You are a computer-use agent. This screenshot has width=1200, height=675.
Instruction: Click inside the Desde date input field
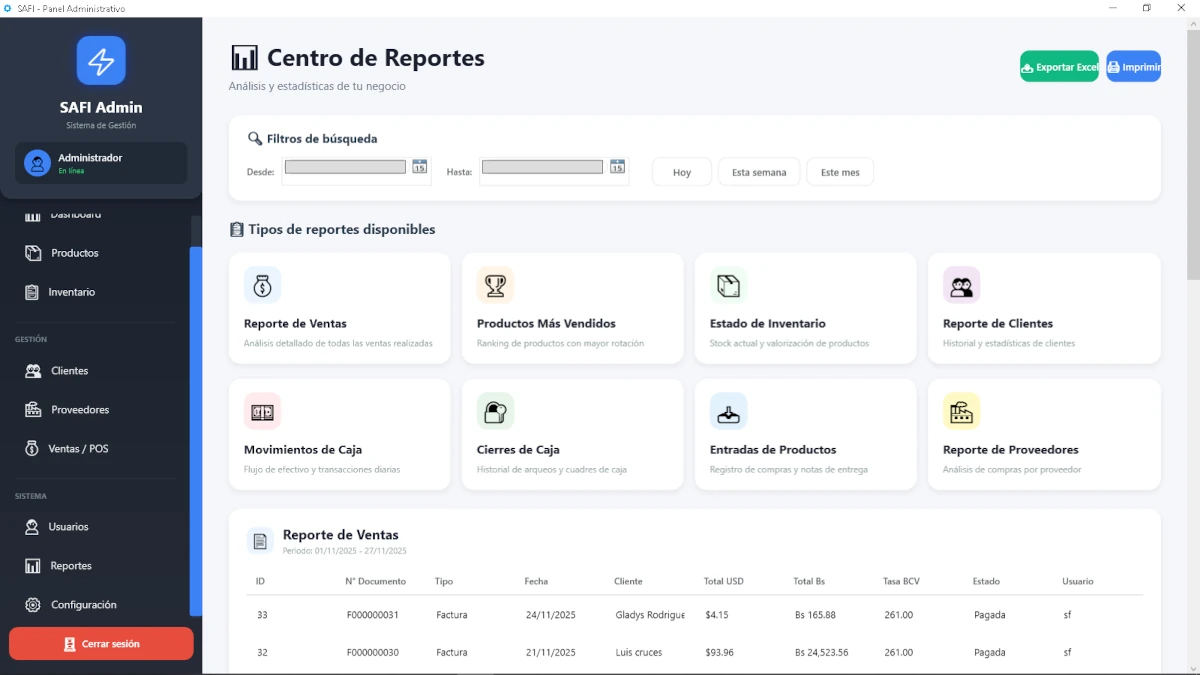pyautogui.click(x=345, y=166)
